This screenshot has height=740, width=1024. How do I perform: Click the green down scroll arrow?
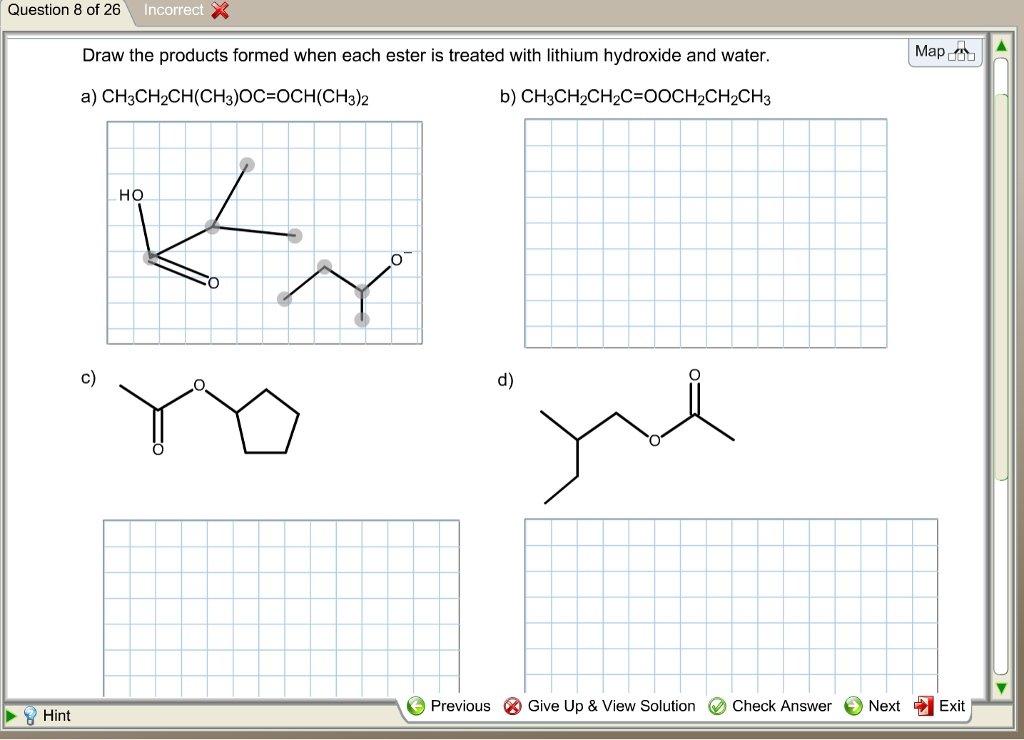point(1000,688)
